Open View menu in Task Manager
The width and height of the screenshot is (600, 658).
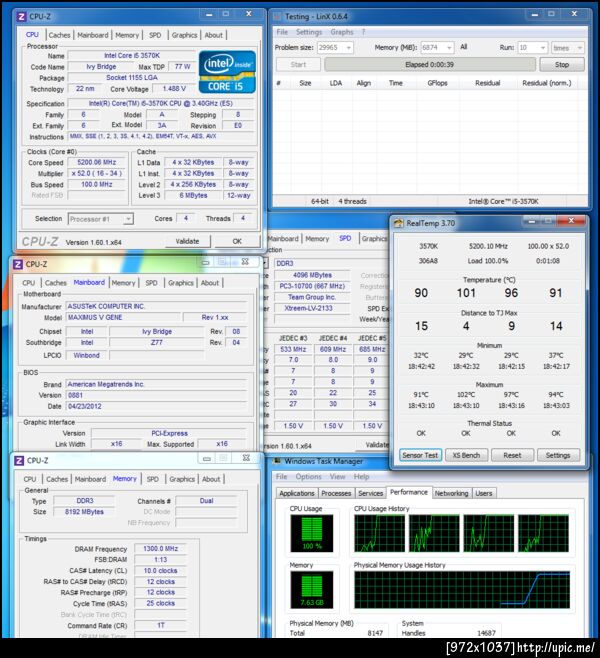tap(337, 477)
